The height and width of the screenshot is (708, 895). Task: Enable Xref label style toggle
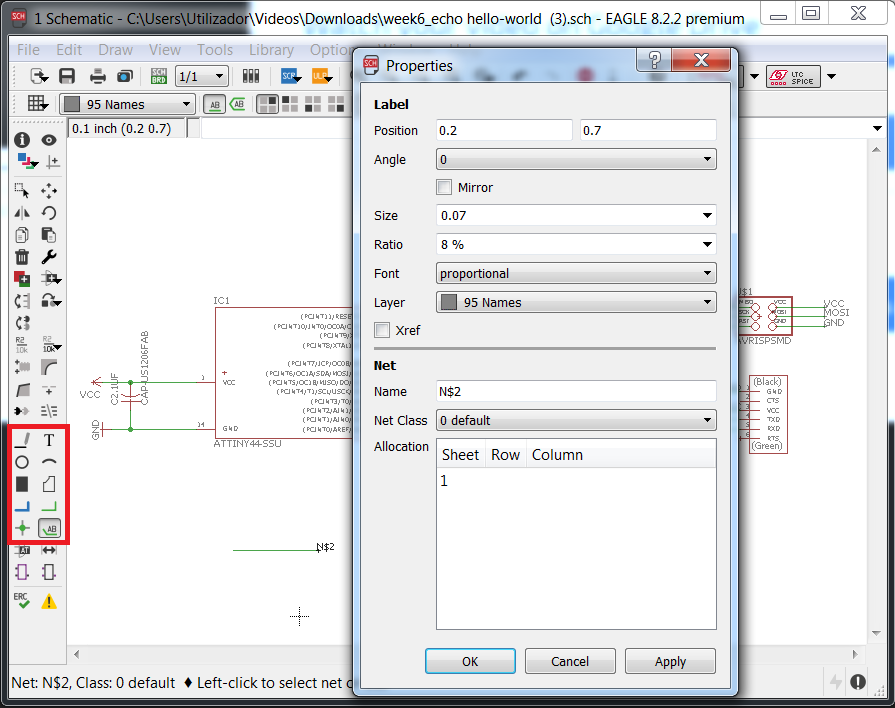click(238, 104)
